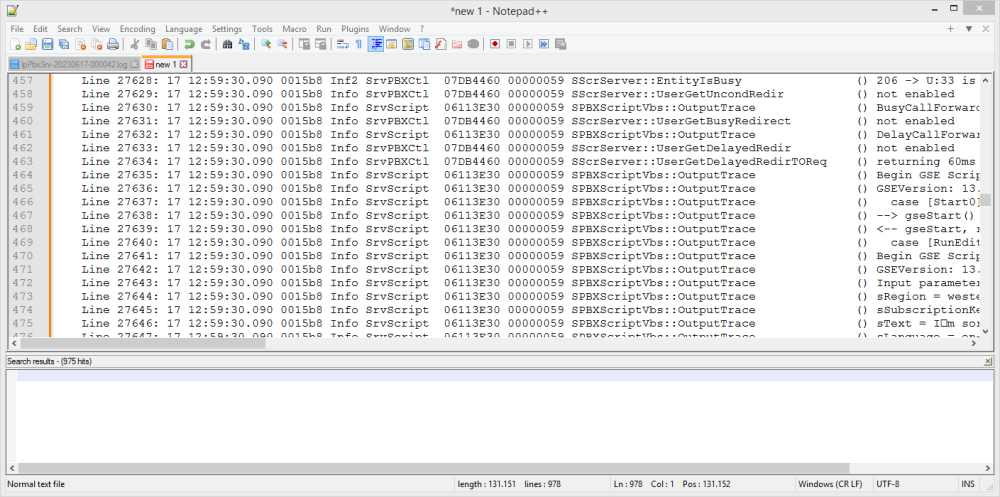This screenshot has width=1000, height=497.
Task: Click the Search results horizontal scrollbar thumb
Action: [433, 468]
